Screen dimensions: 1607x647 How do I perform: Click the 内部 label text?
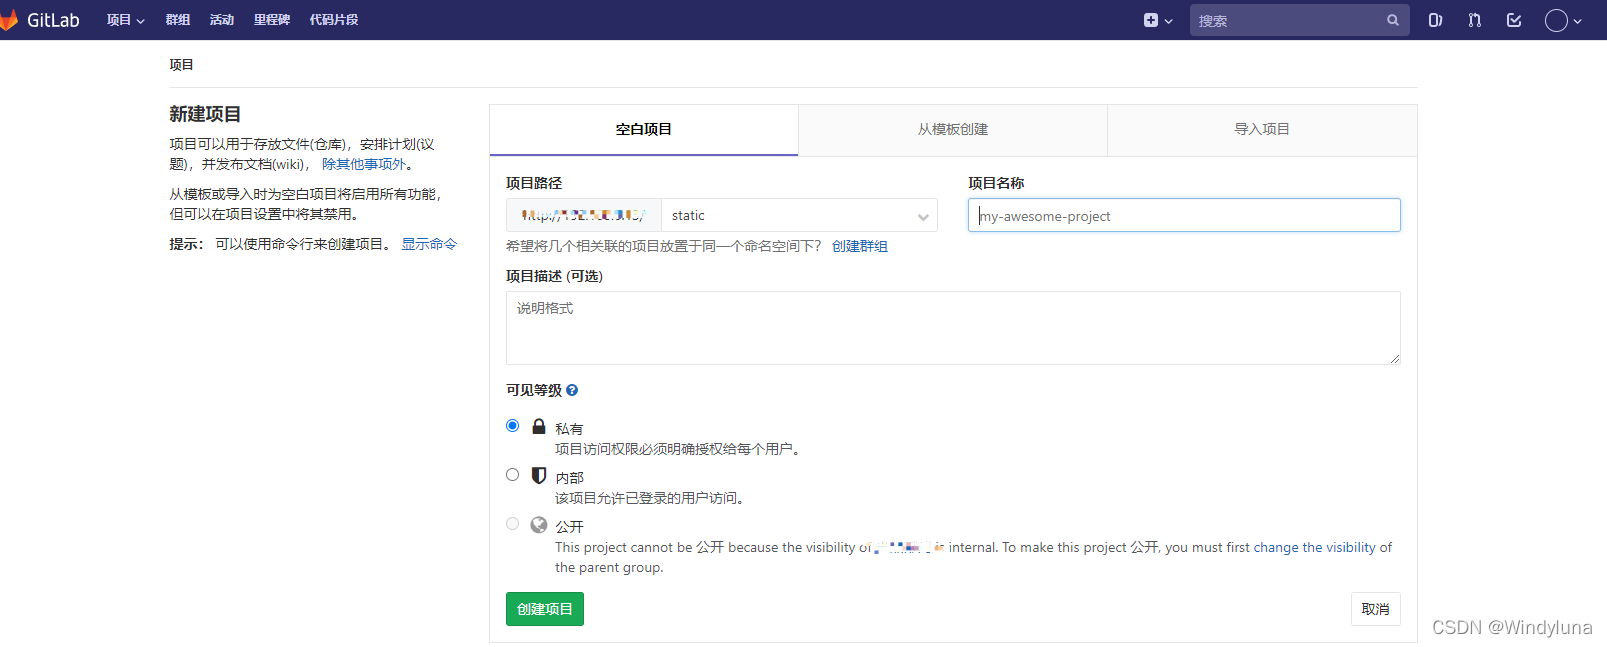click(569, 478)
